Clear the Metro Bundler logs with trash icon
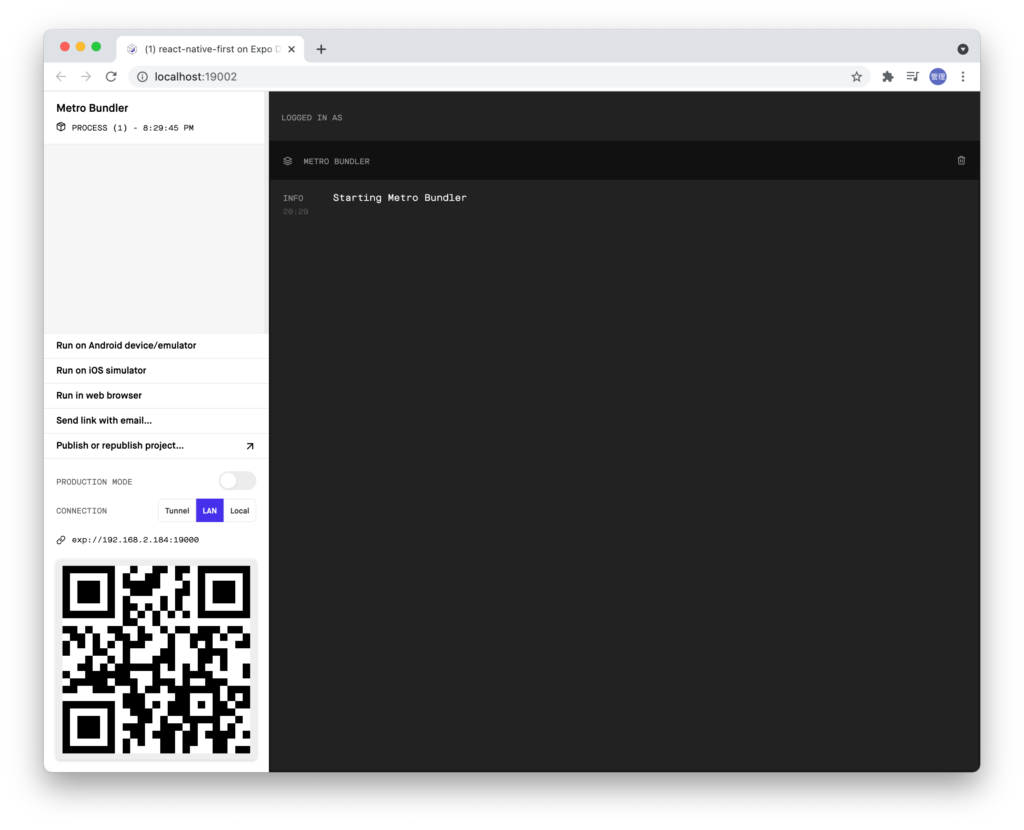Viewport: 1024px width, 830px height. [x=961, y=160]
